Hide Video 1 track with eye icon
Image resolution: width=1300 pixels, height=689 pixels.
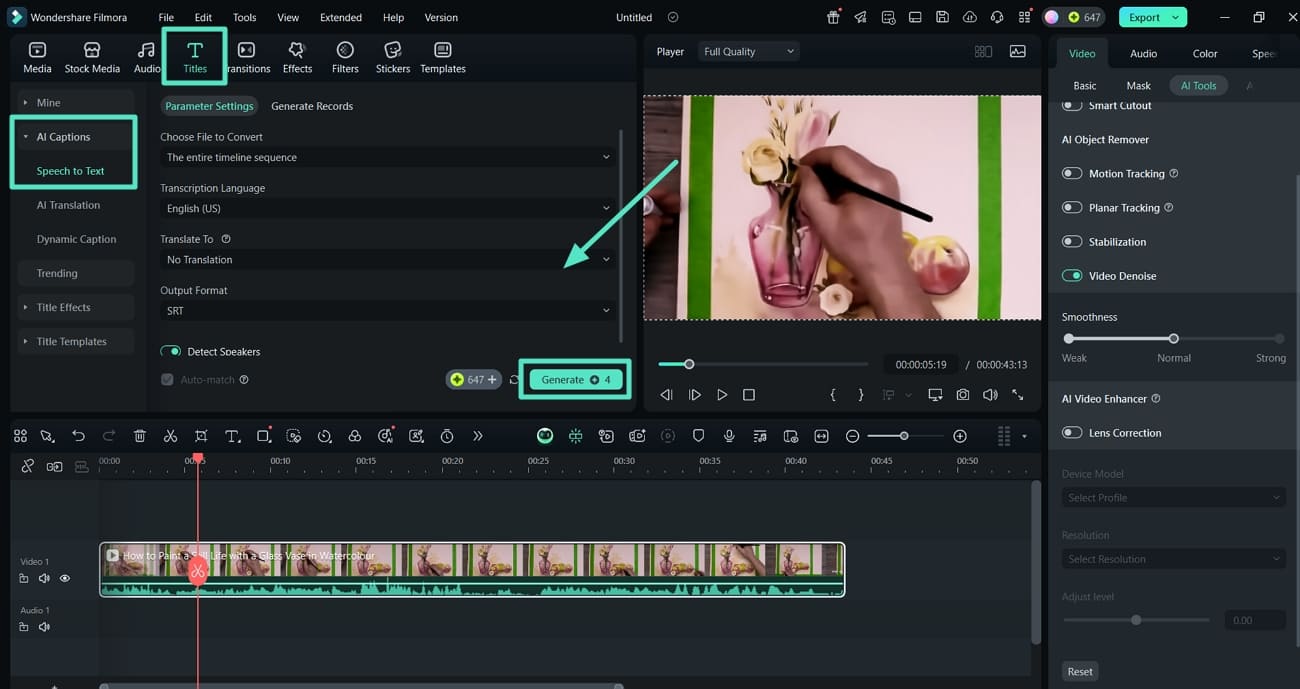[65, 578]
